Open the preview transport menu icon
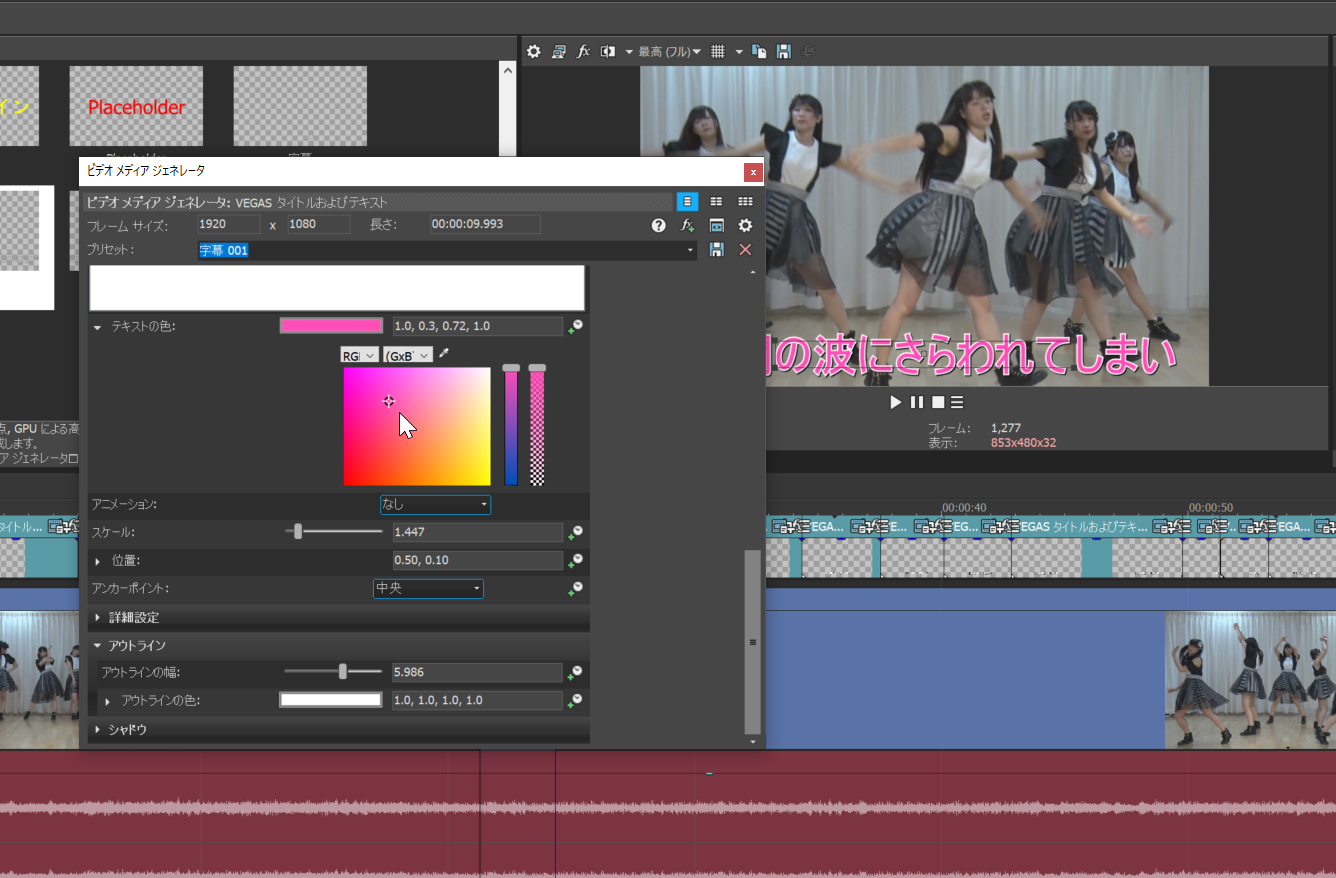The width and height of the screenshot is (1336, 878). point(957,402)
